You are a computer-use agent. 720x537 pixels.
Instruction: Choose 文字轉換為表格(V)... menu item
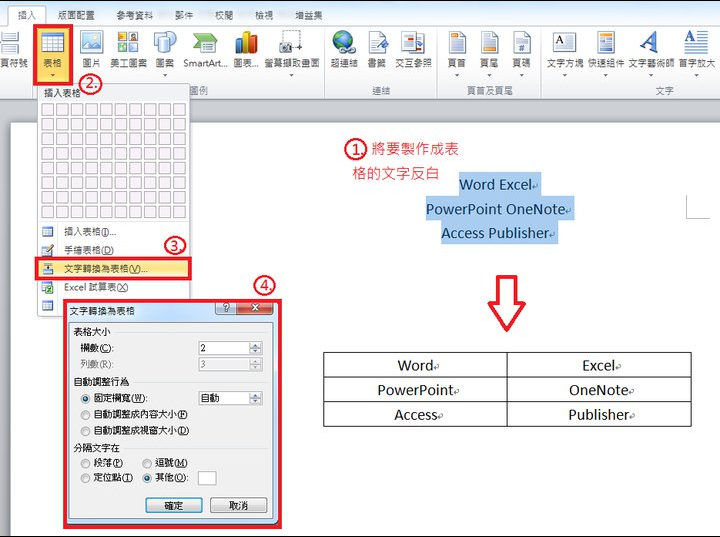pyautogui.click(x=113, y=269)
